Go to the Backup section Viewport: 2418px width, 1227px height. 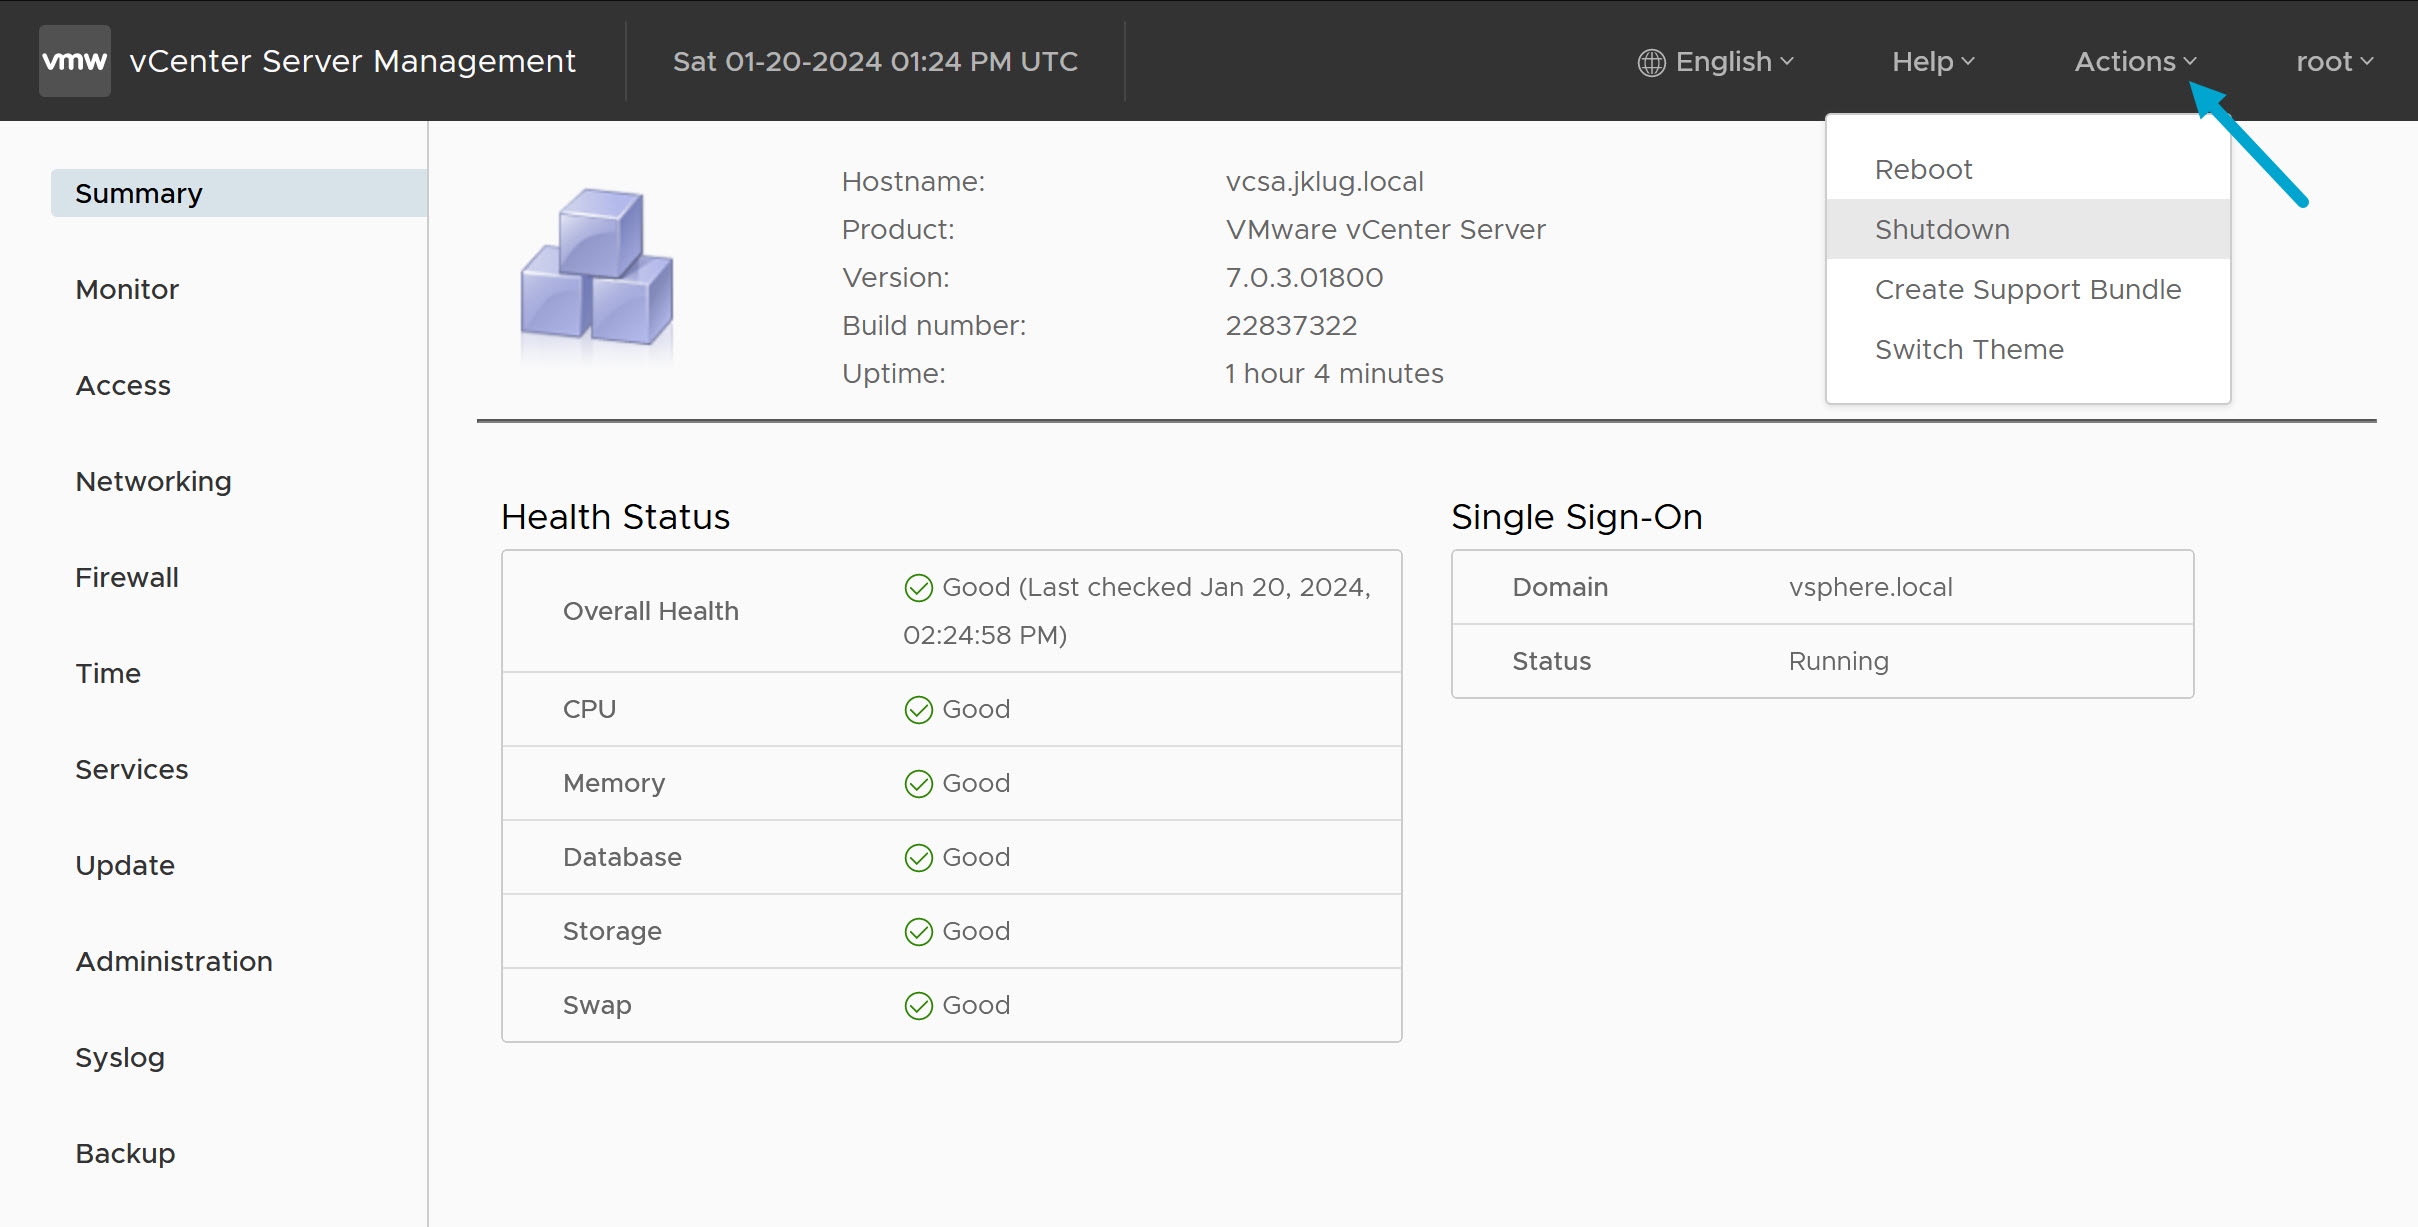pos(124,1153)
